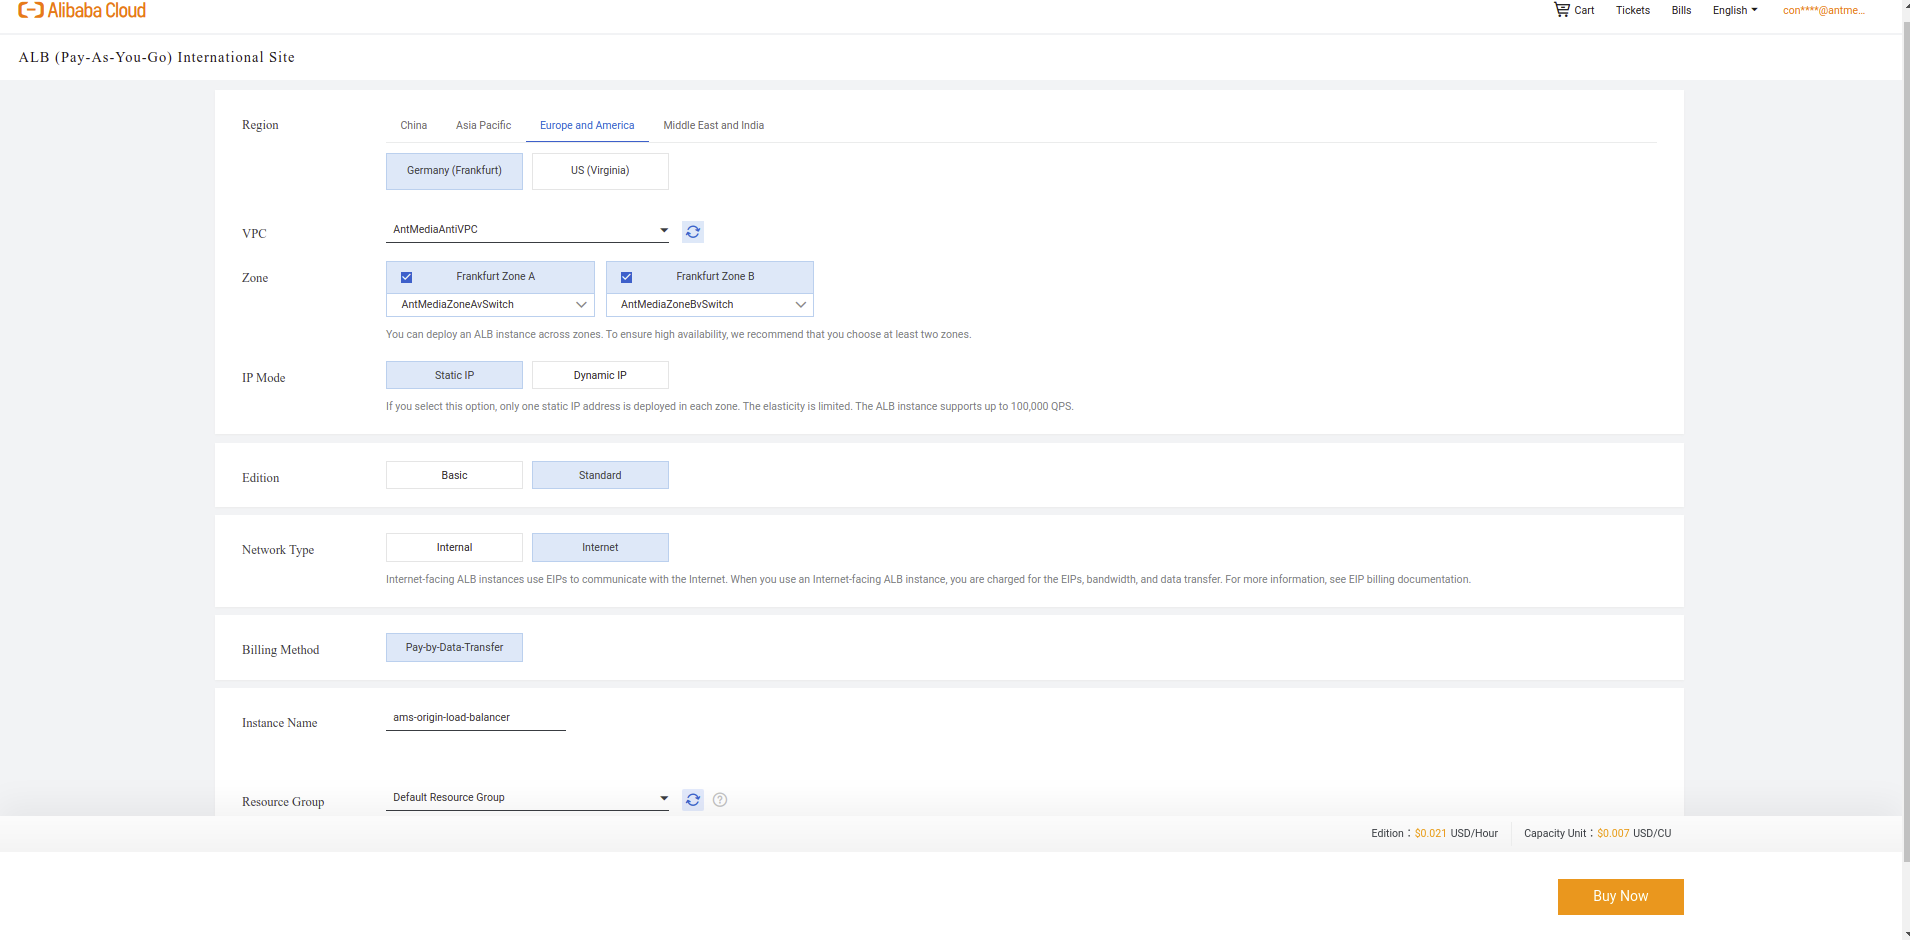Refresh the Resource Group list

pos(693,800)
